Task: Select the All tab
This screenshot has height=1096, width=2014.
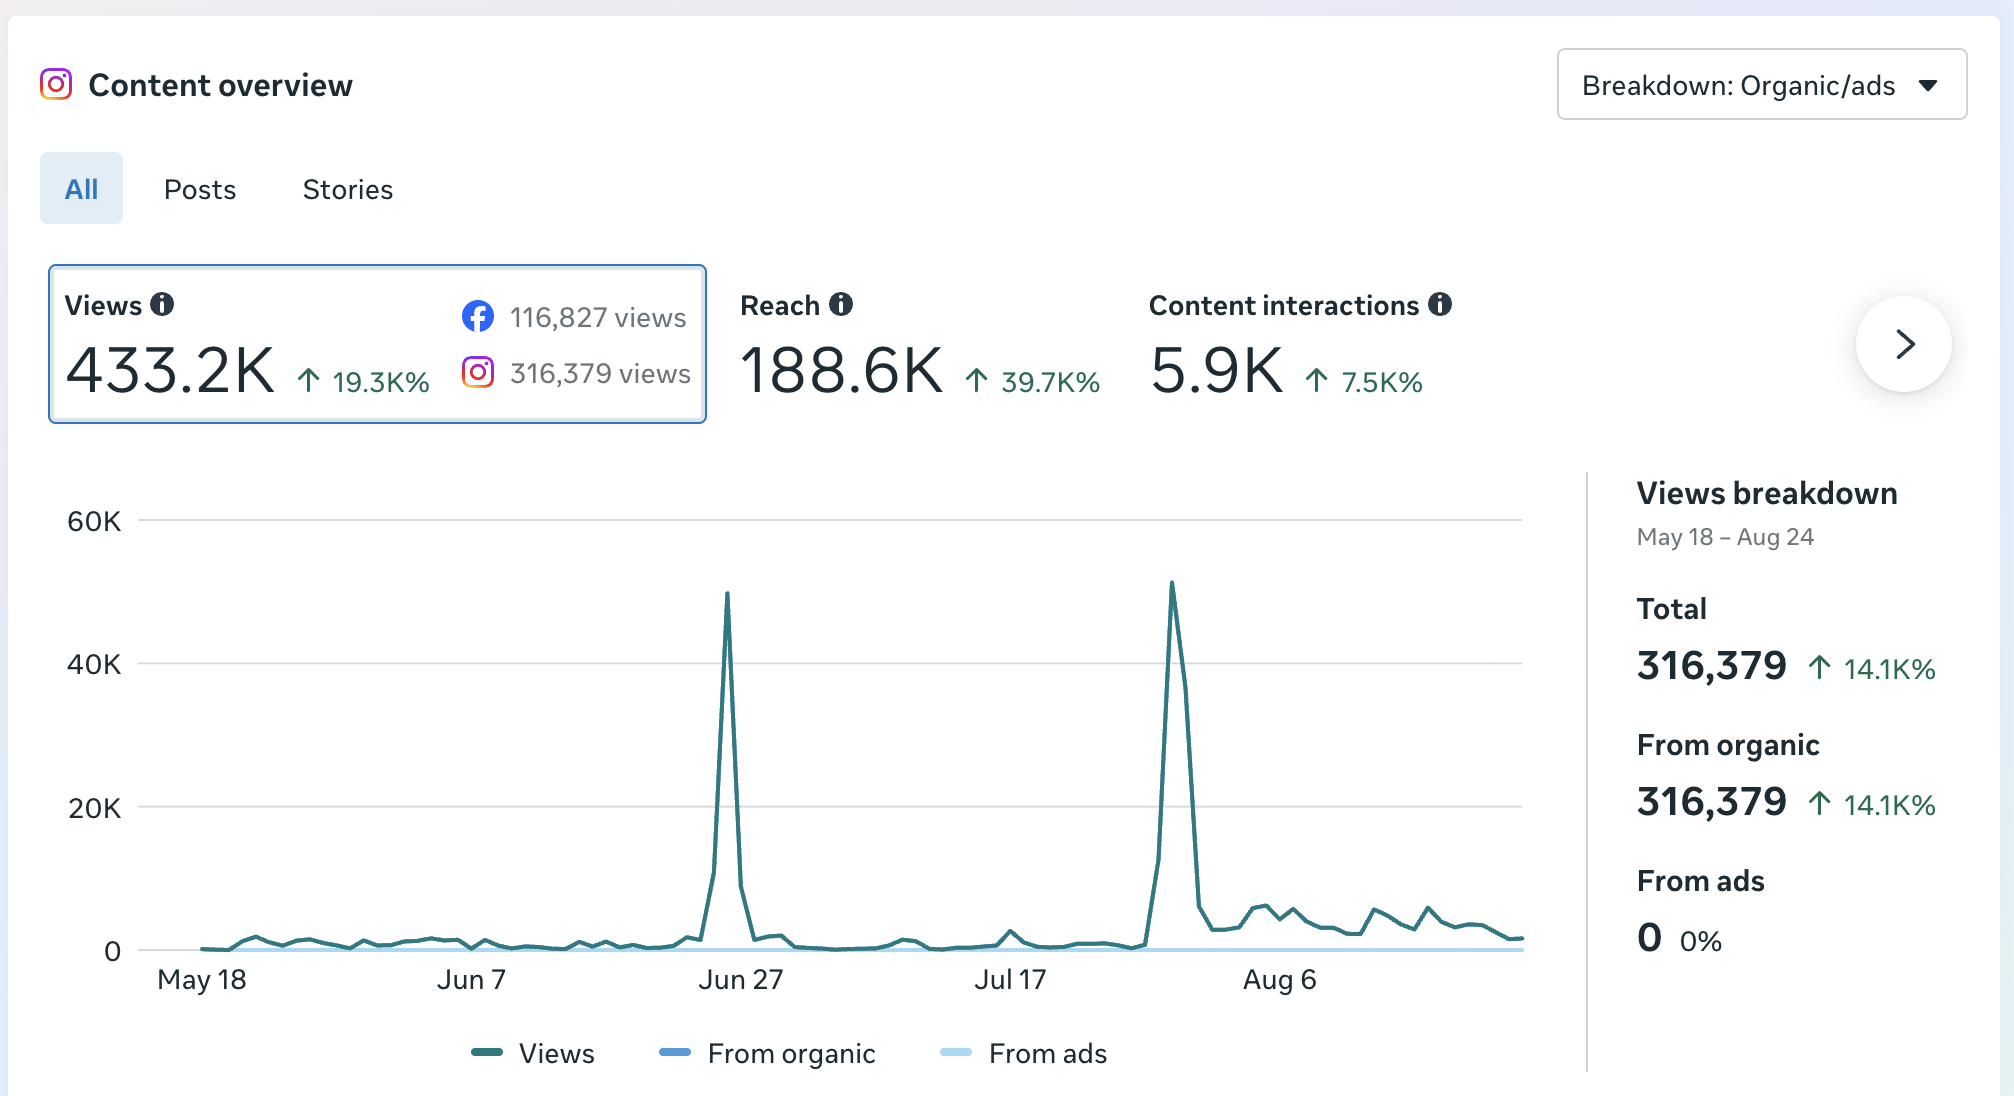Action: [x=81, y=189]
